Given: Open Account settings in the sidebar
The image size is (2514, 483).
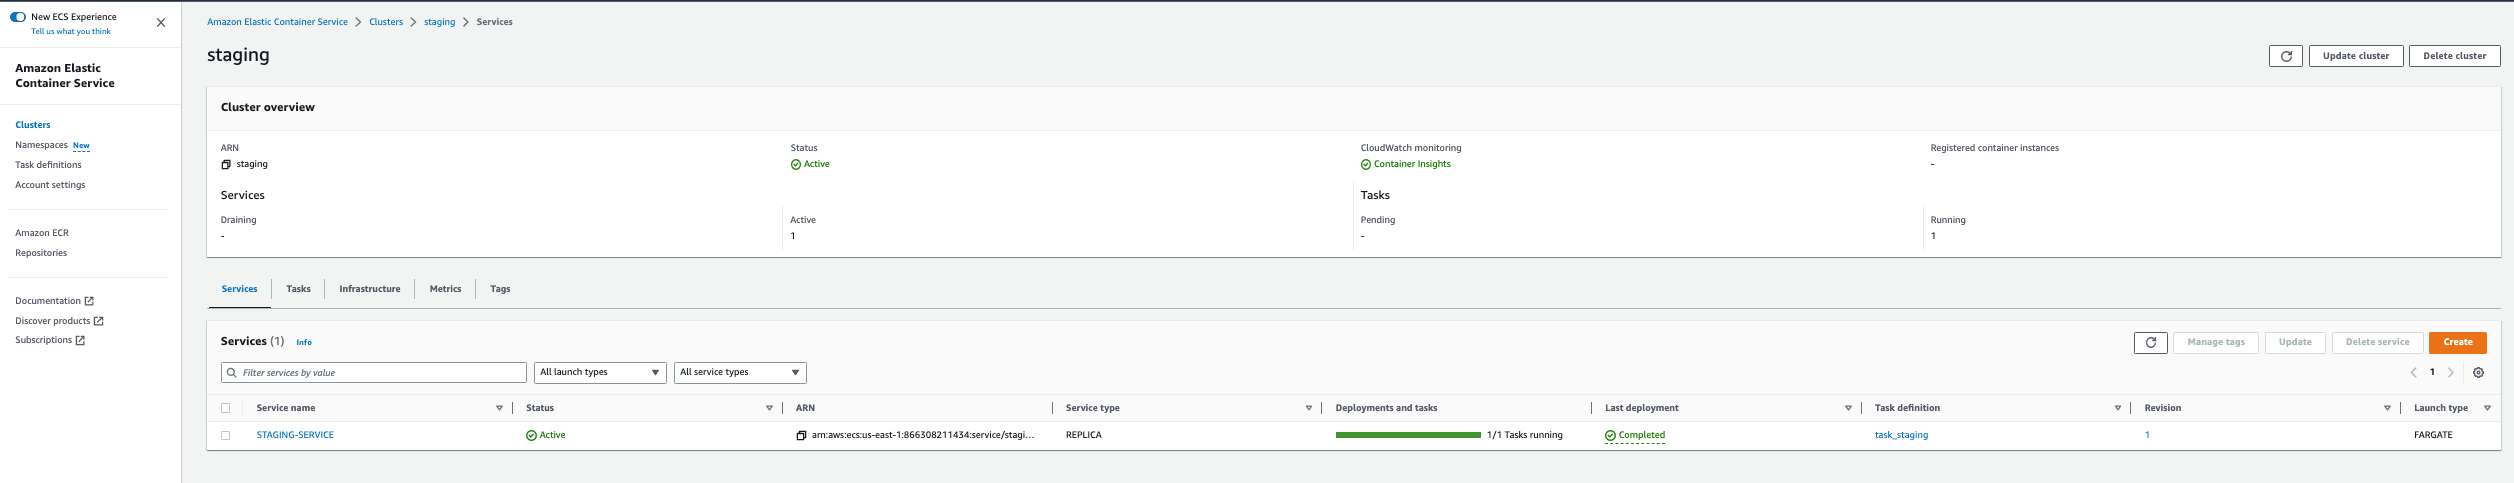Looking at the screenshot, I should [x=50, y=185].
